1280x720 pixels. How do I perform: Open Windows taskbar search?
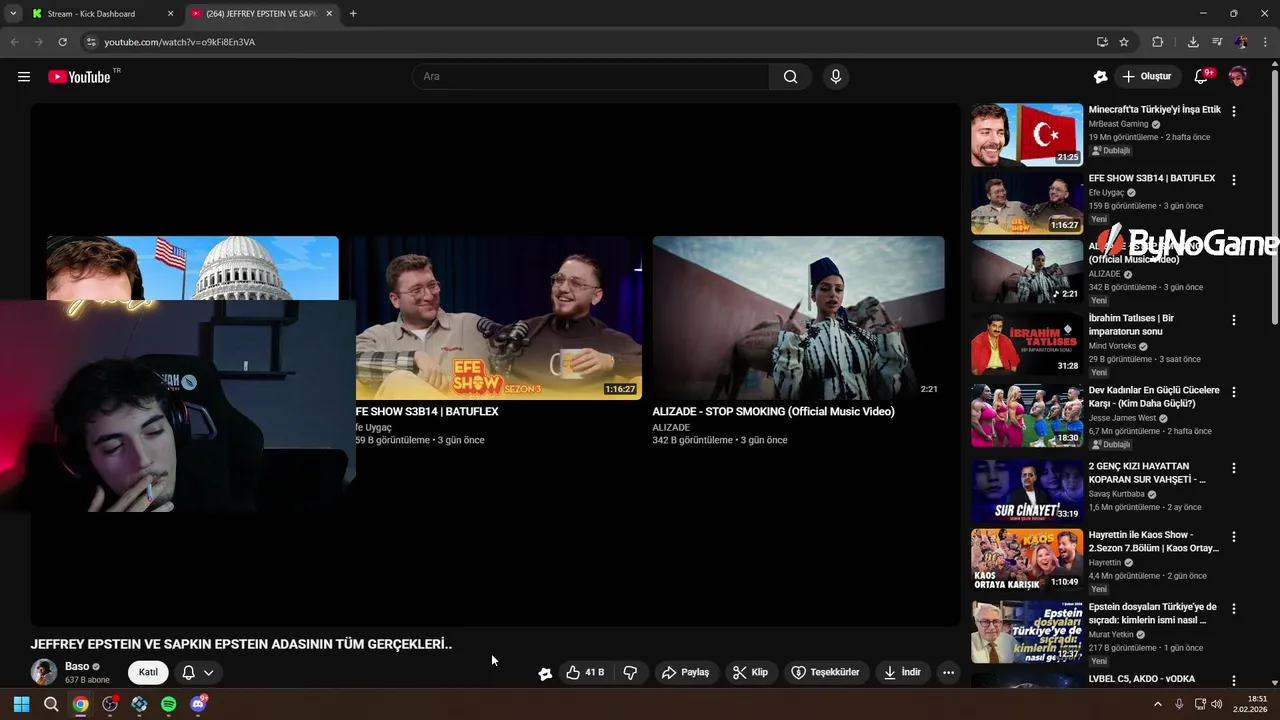pos(51,704)
